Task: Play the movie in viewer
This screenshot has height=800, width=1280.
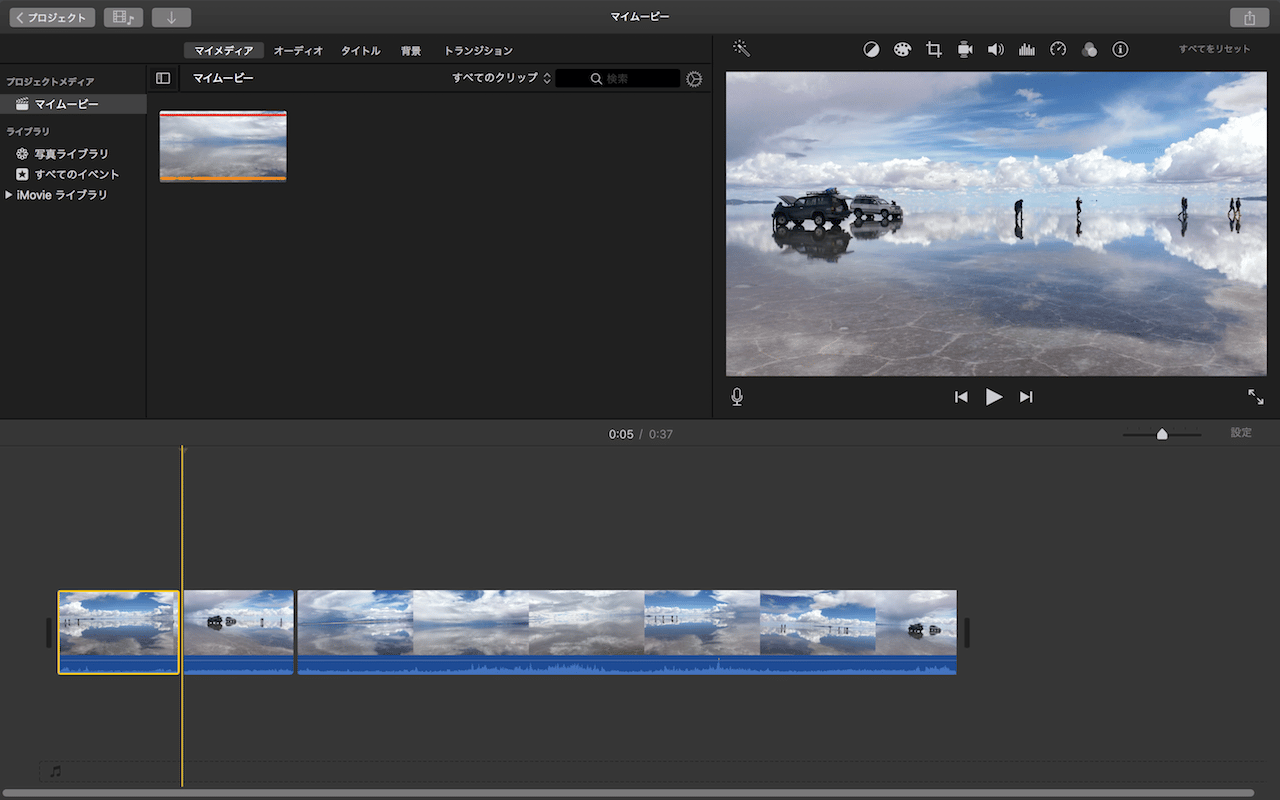Action: coord(993,397)
